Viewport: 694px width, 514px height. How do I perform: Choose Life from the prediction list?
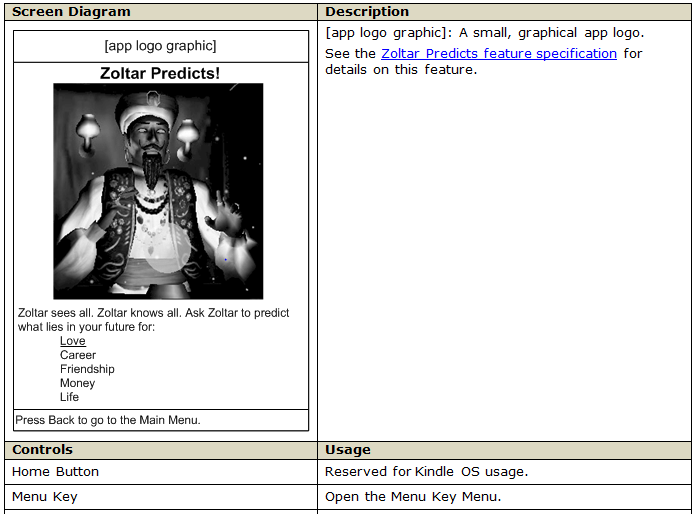(x=69, y=397)
